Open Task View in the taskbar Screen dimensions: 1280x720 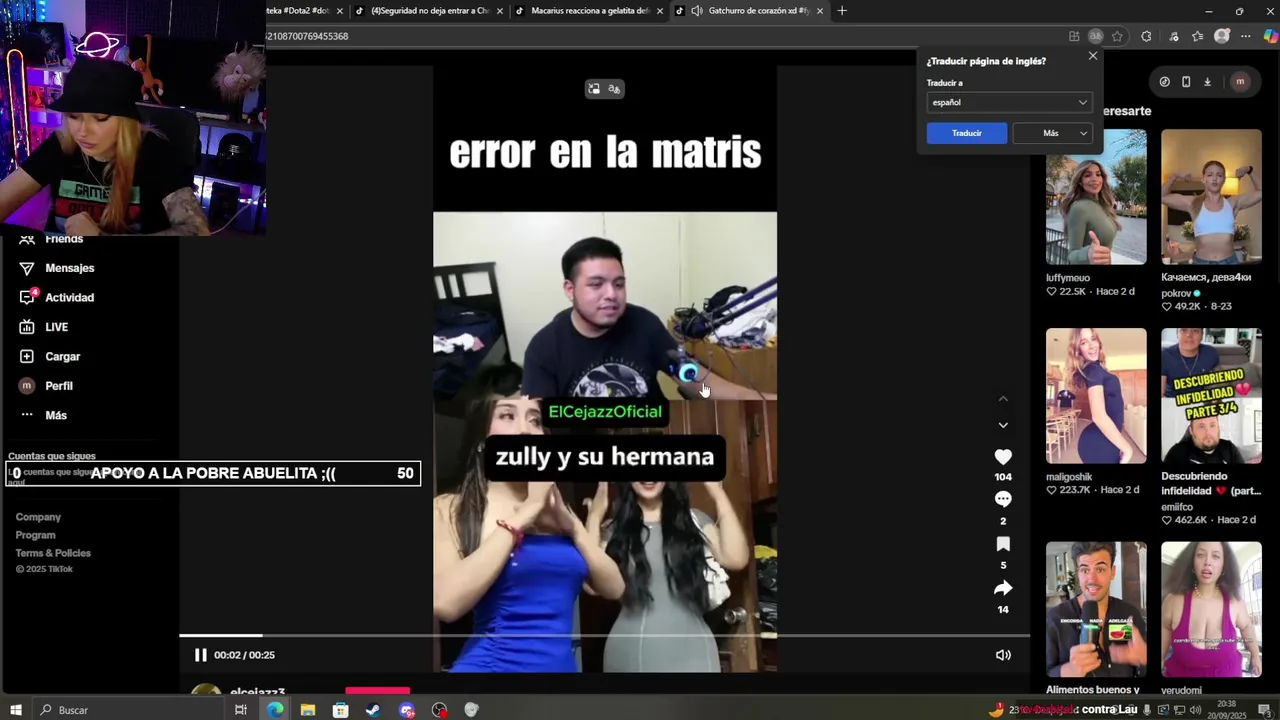click(x=241, y=710)
